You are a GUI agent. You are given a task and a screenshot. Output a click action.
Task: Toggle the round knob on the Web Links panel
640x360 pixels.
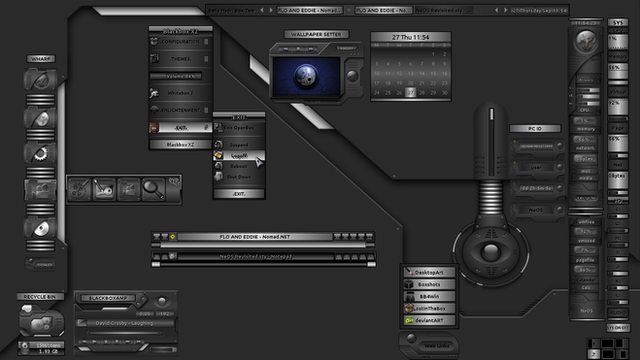point(411,338)
